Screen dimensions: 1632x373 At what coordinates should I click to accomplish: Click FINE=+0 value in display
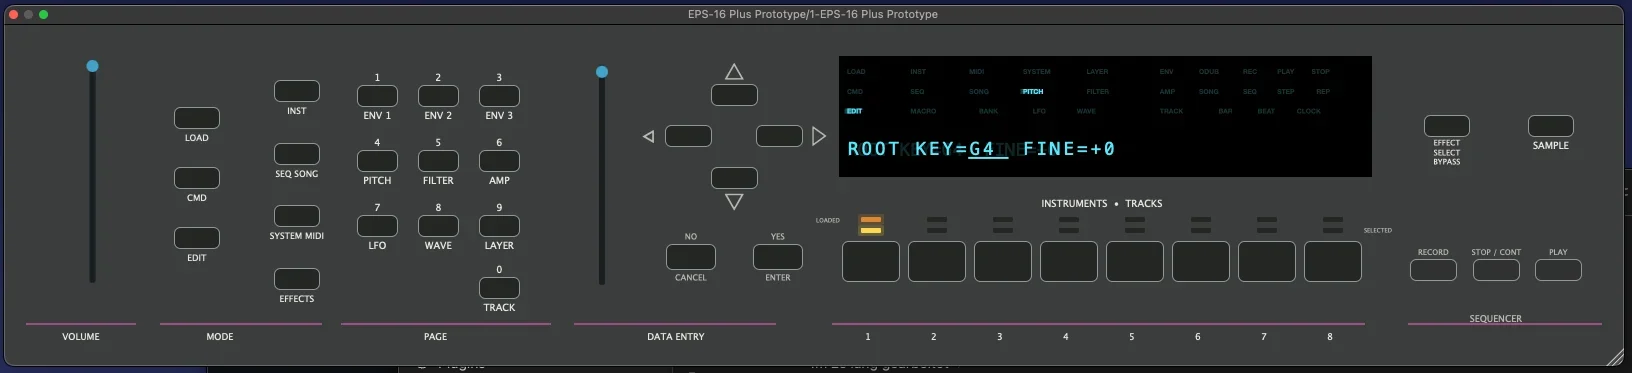[x=1069, y=149]
